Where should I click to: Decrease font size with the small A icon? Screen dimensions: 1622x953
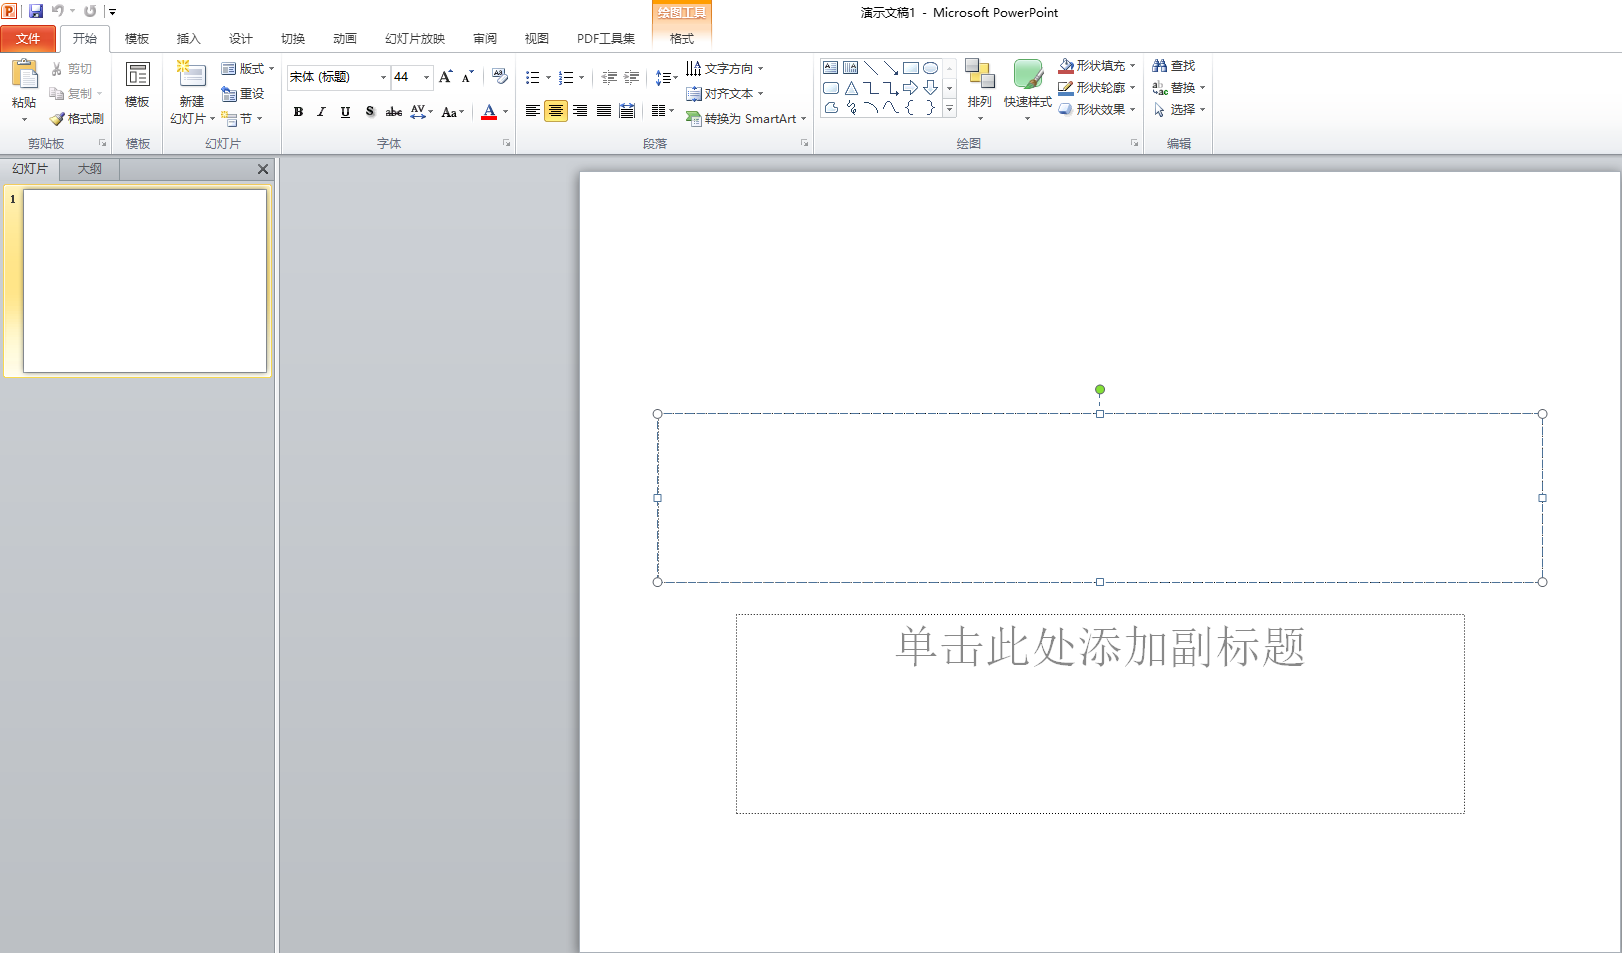(467, 77)
